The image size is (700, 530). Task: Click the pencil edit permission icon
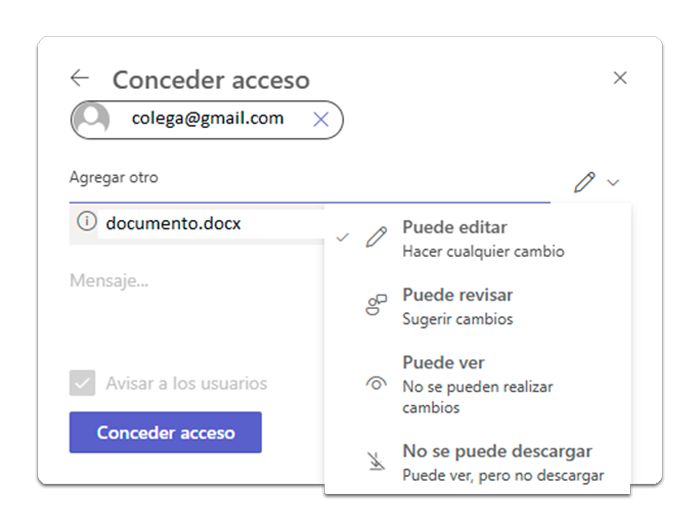pyautogui.click(x=585, y=182)
